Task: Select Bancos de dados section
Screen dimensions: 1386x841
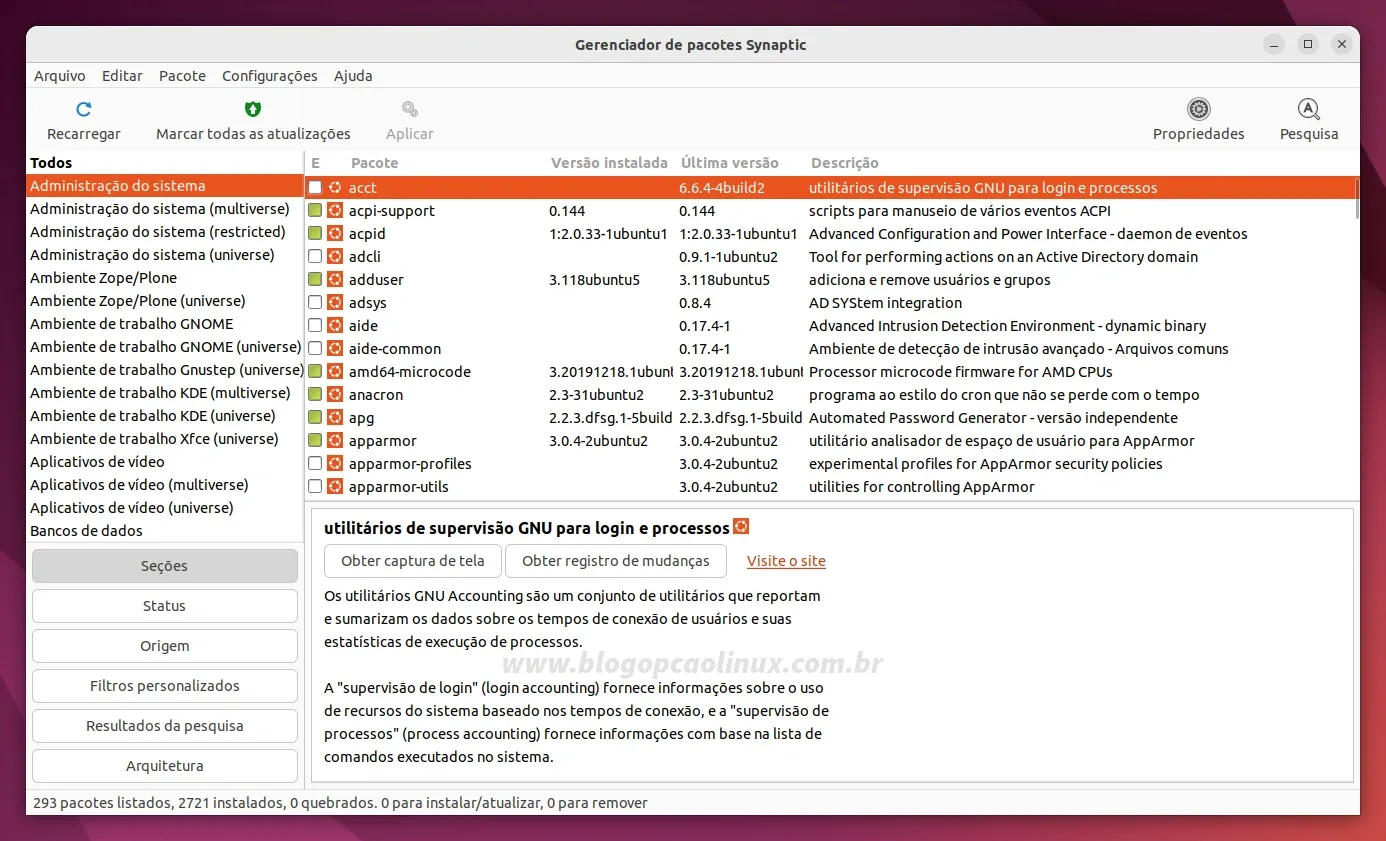Action: (x=165, y=531)
